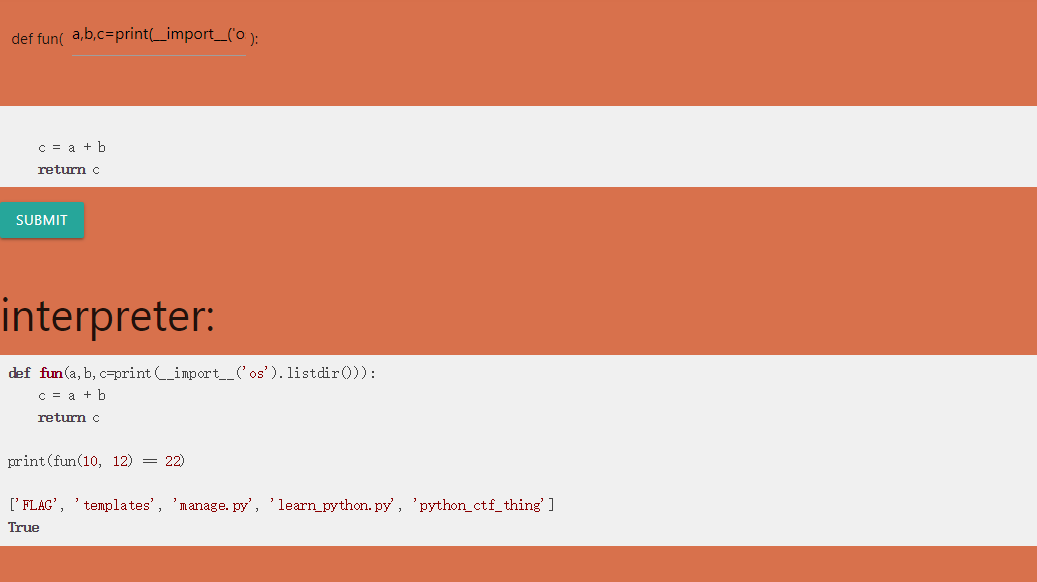Click the number 22 in the print statement
This screenshot has width=1037, height=582.
coord(172,461)
